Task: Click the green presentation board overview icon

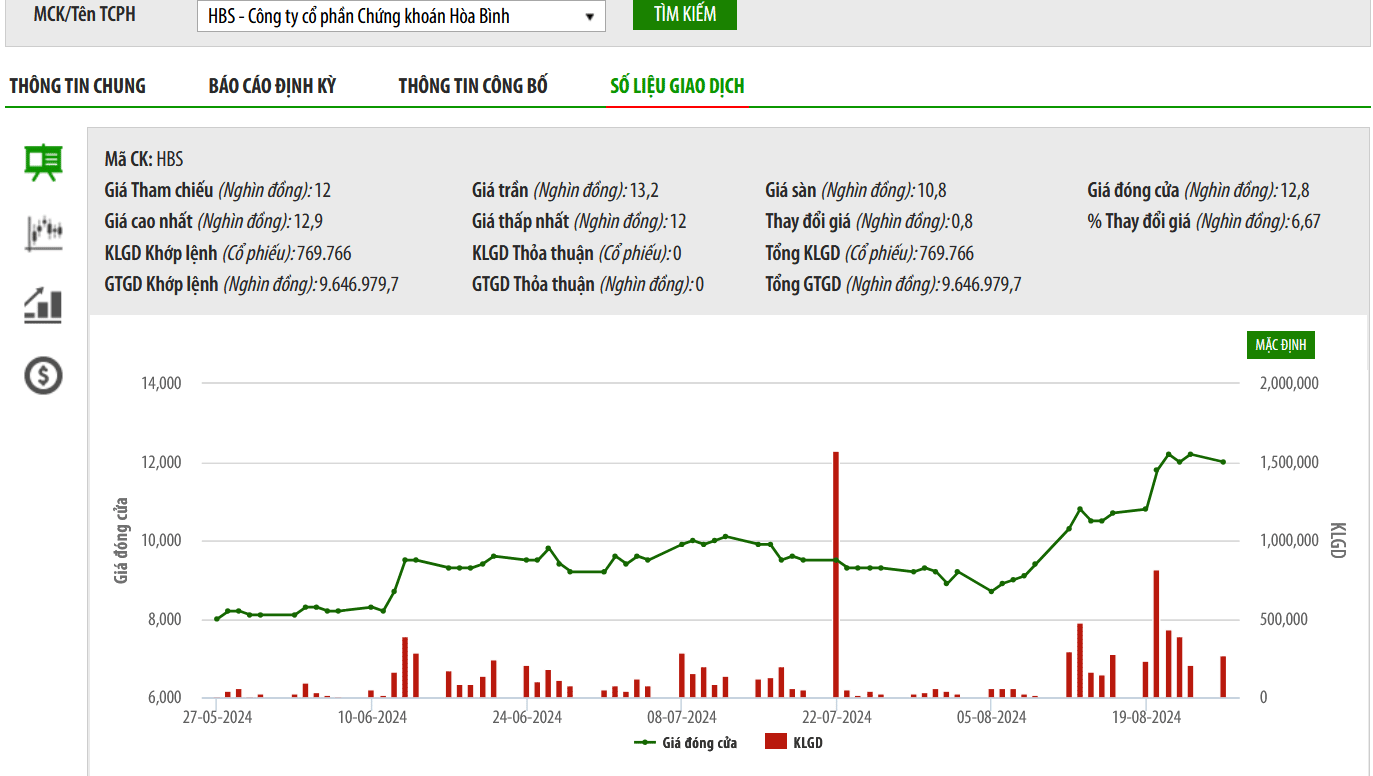Action: (x=43, y=162)
